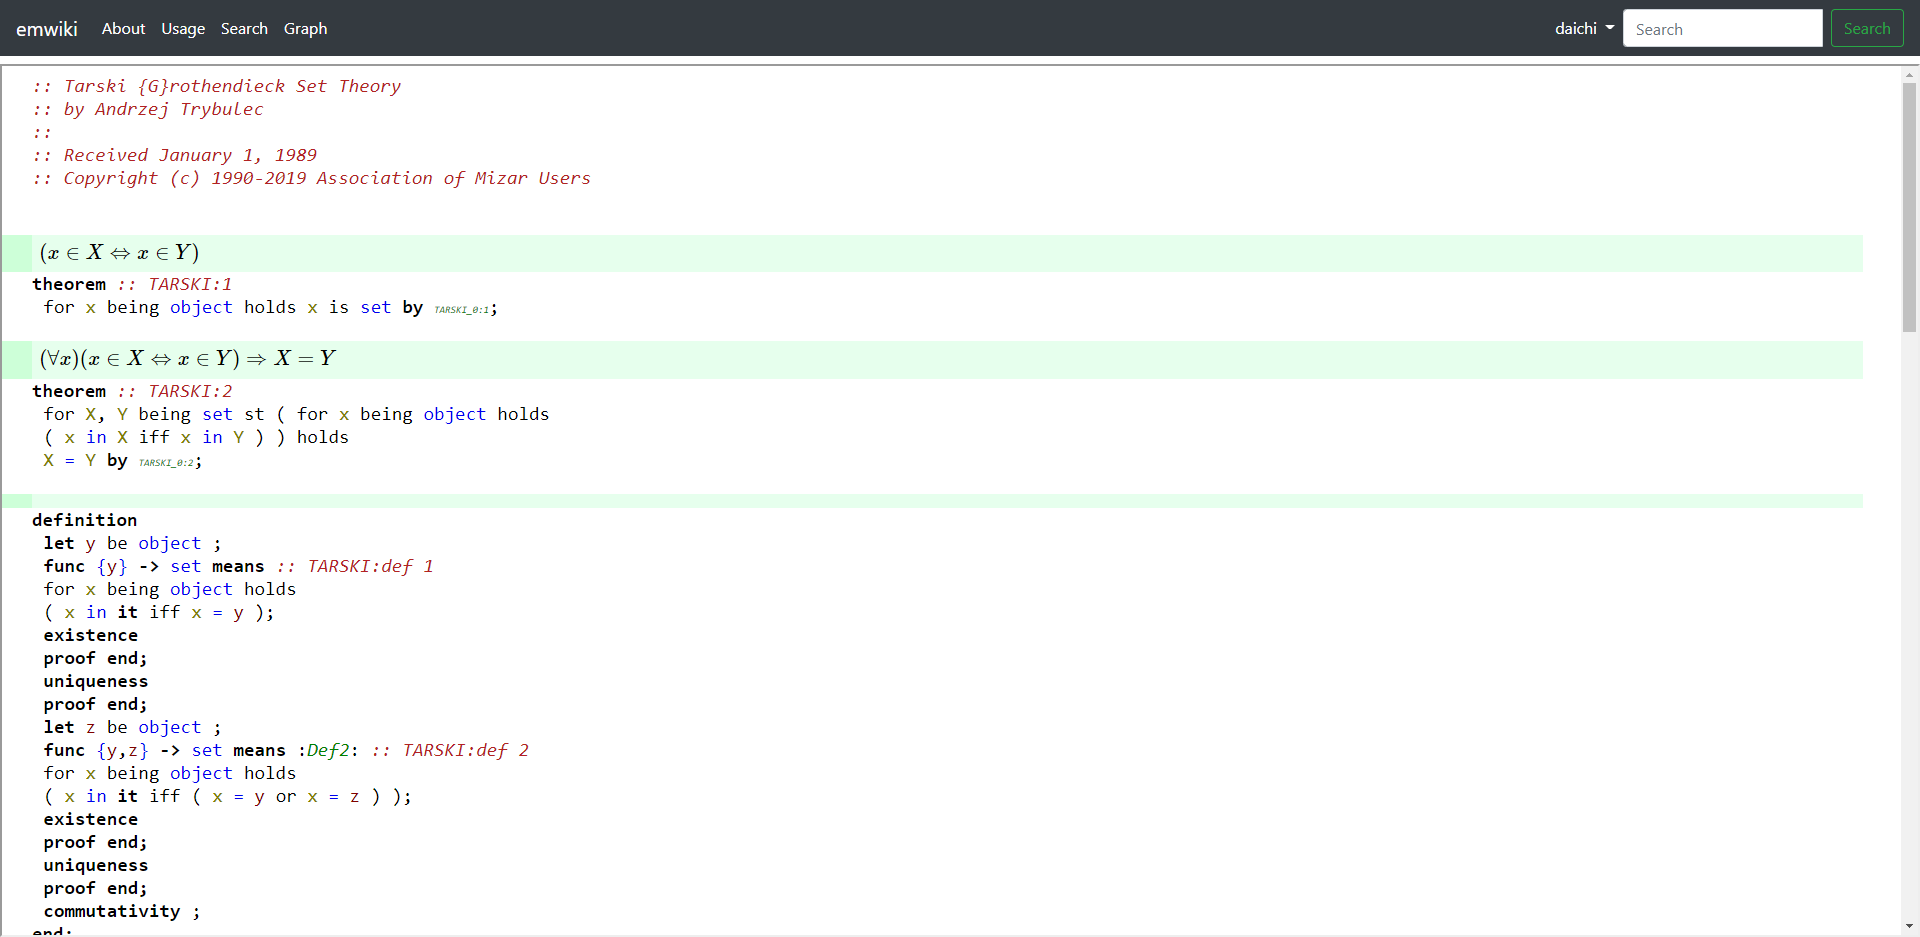The image size is (1920, 937).
Task: Open the About page
Action: [123, 28]
